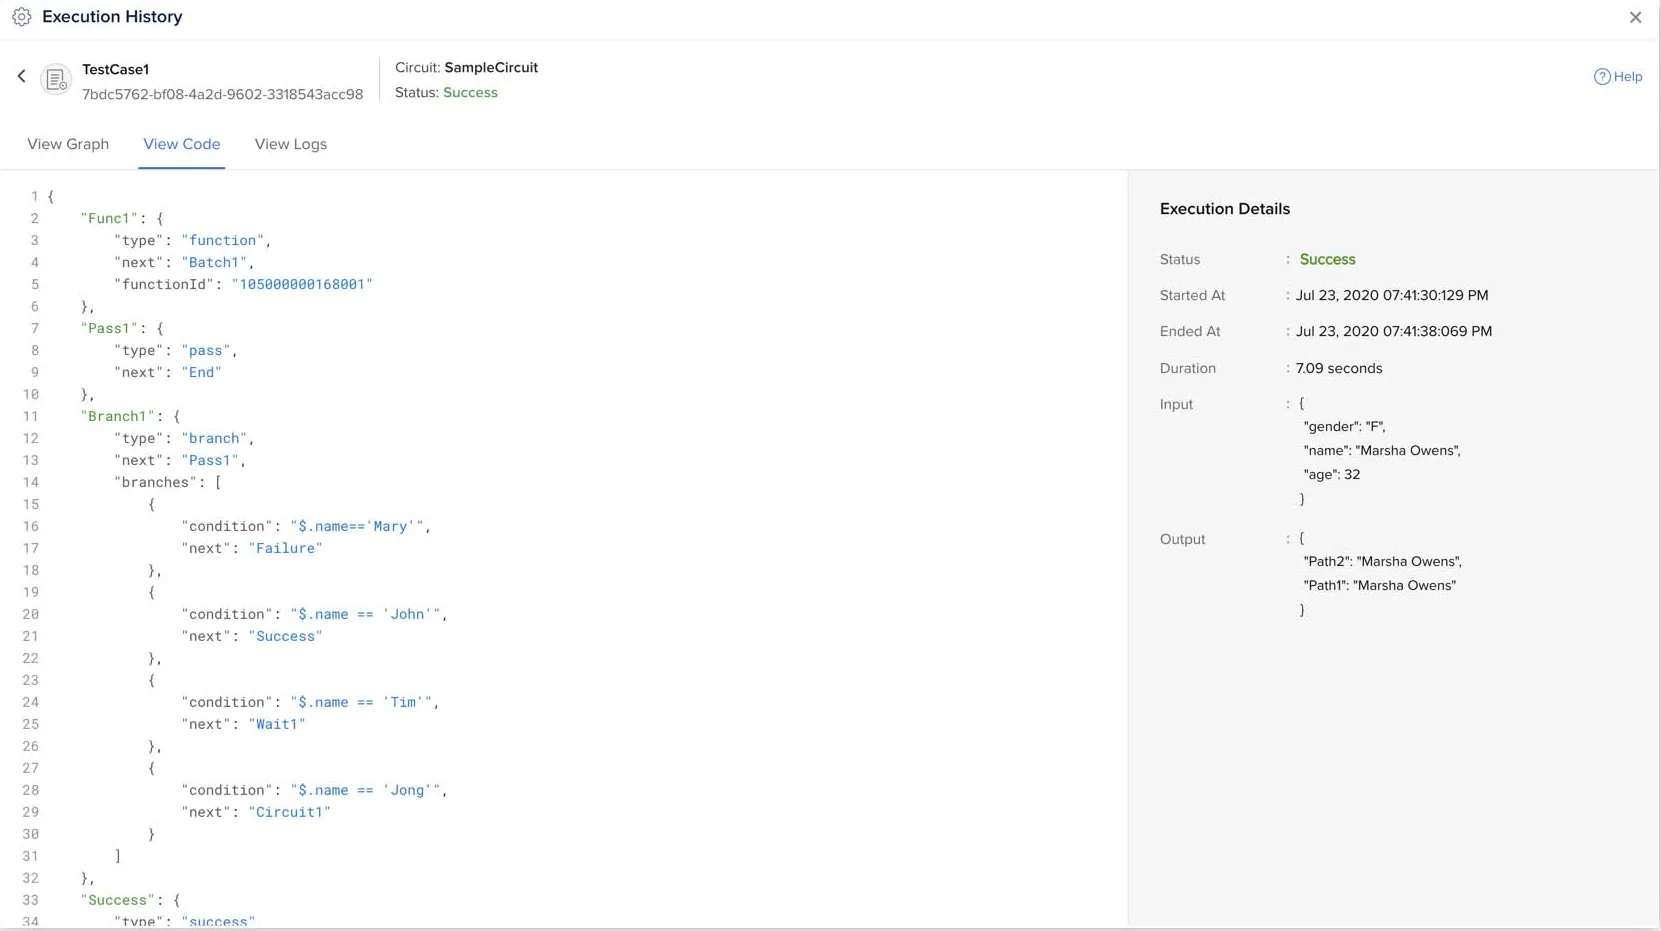Screen dimensions: 1661x931
Task: Close the Execution History panel
Action: click(x=1635, y=17)
